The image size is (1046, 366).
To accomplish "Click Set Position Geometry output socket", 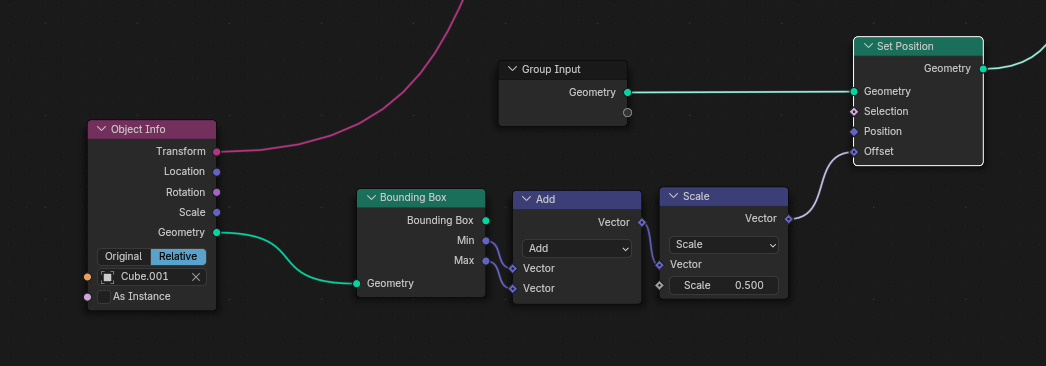I will [983, 69].
